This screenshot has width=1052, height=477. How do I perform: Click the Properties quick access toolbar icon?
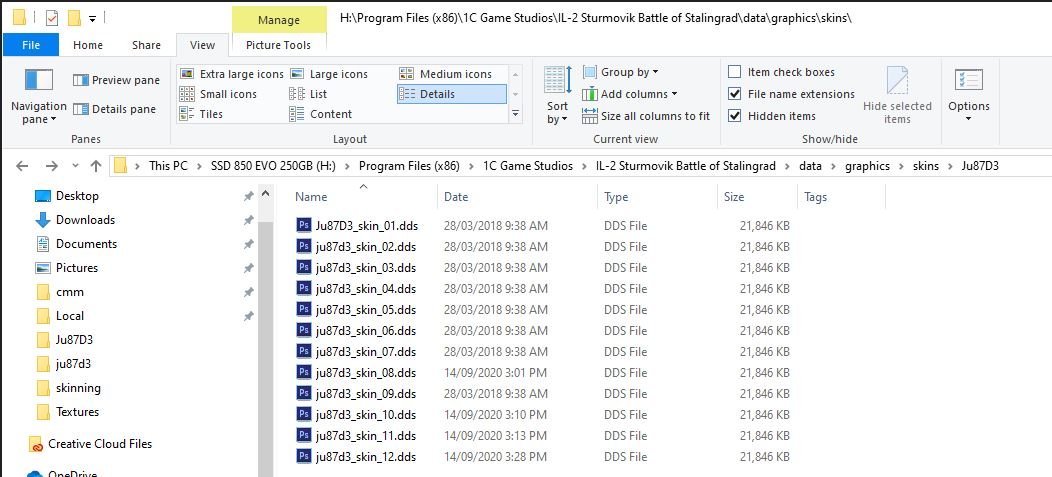52,17
